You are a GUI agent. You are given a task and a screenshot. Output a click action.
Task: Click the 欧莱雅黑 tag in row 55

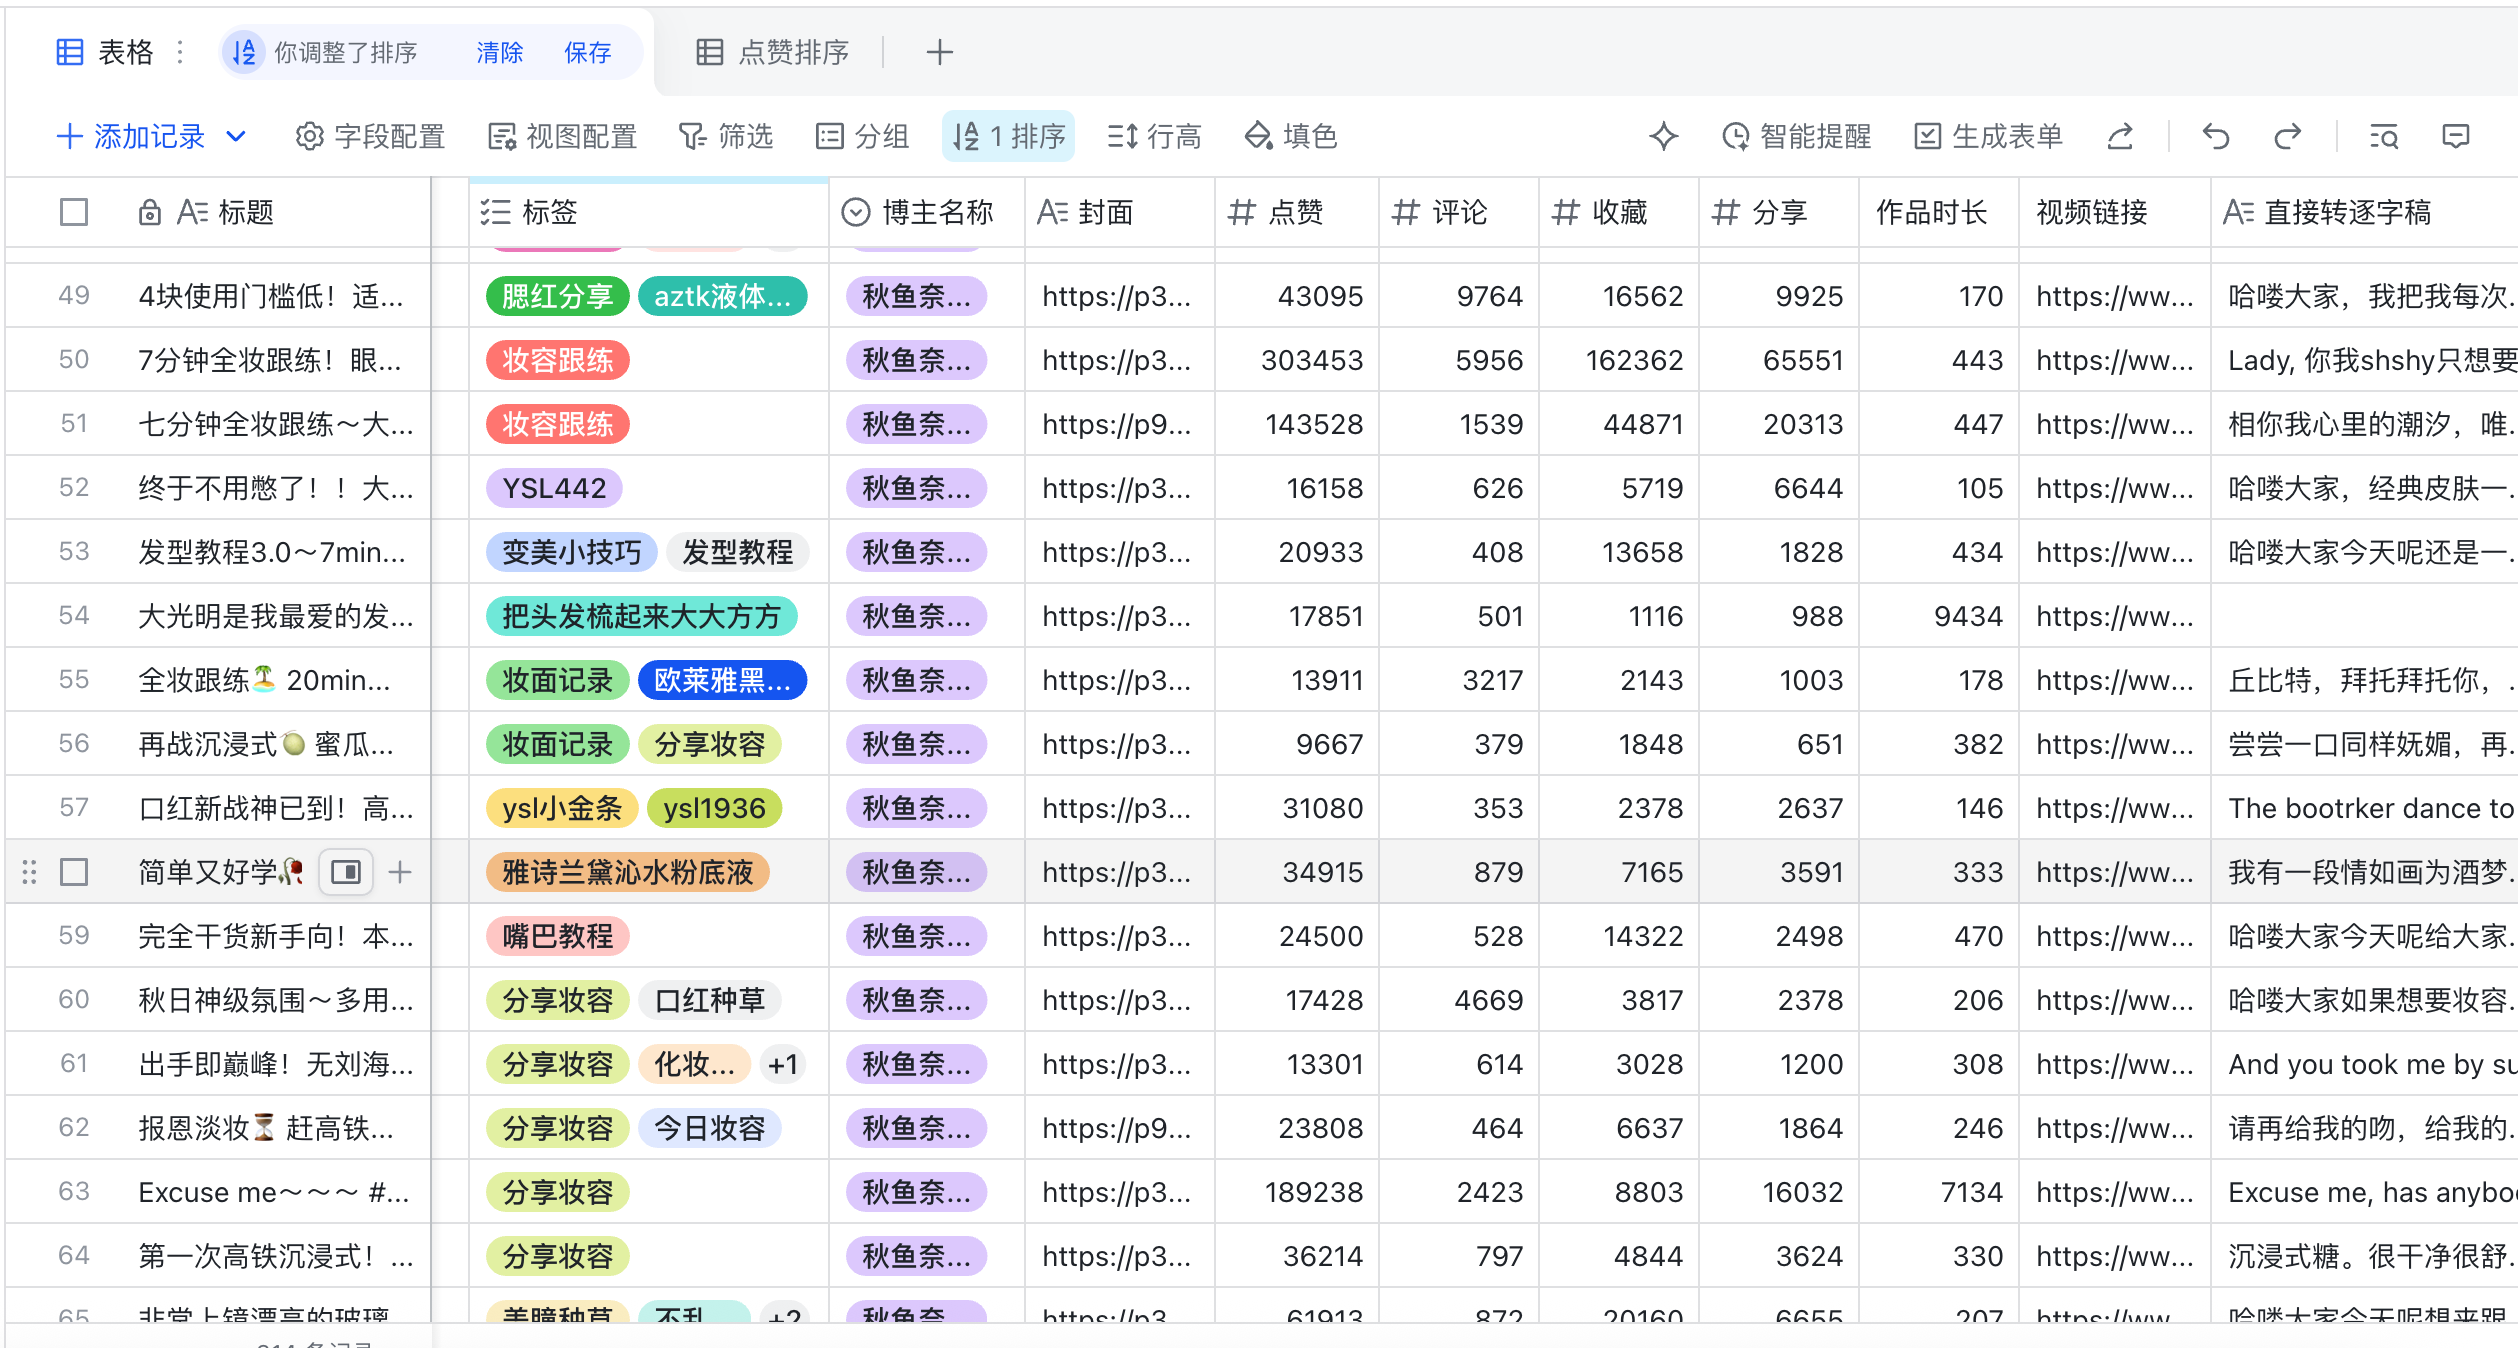pos(722,680)
